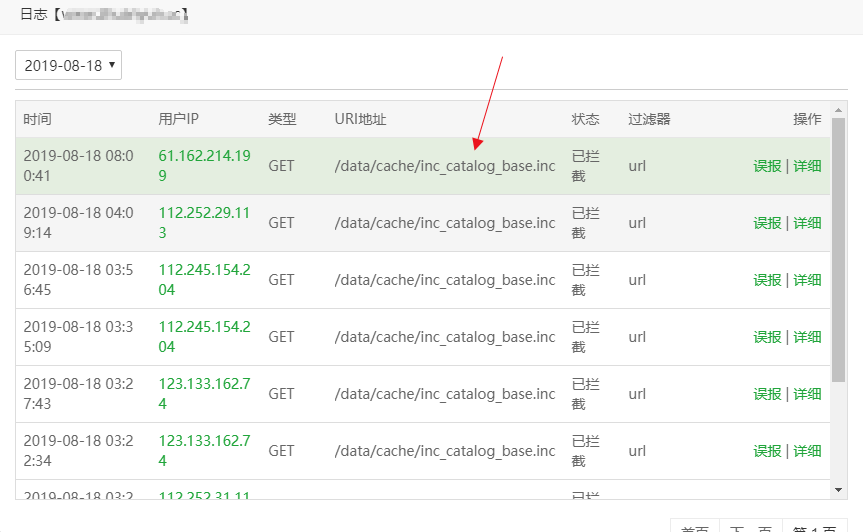Click 详细 in the 03:56:45 row

point(807,280)
